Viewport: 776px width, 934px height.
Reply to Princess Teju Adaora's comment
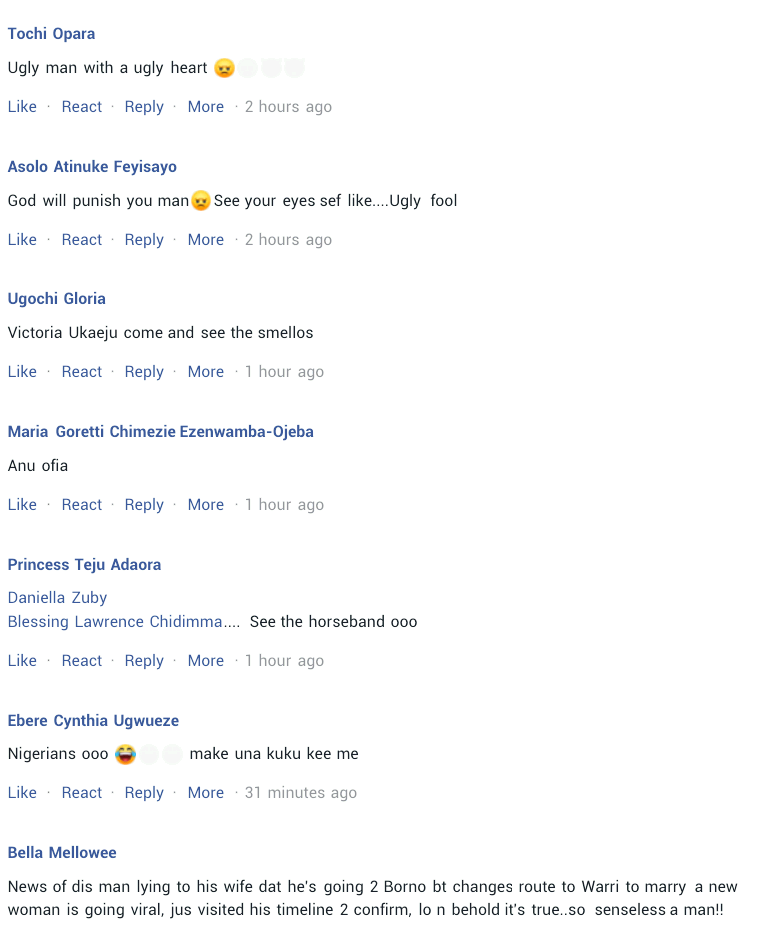click(x=144, y=661)
